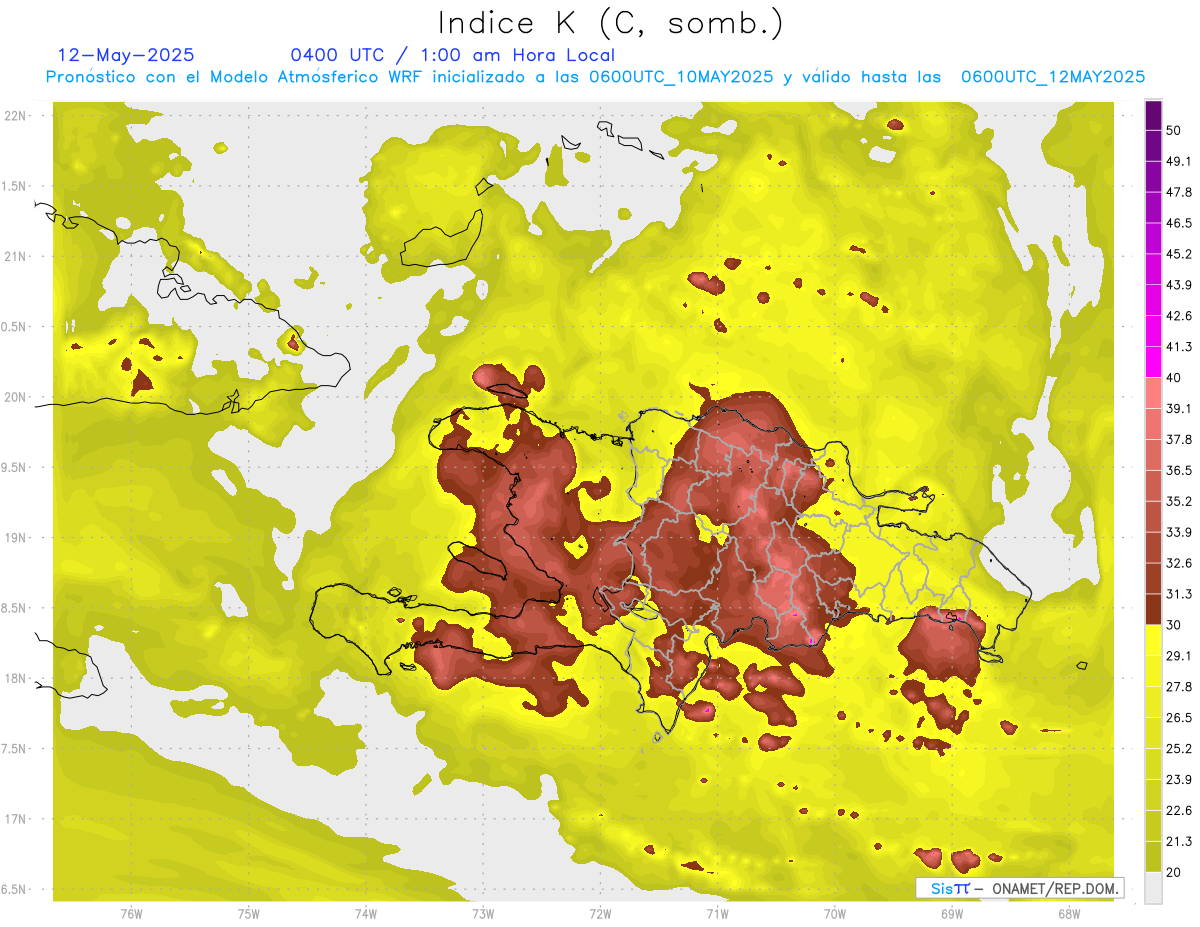Click the 74W longitude axis label
The image size is (1200, 927).
[x=366, y=913]
